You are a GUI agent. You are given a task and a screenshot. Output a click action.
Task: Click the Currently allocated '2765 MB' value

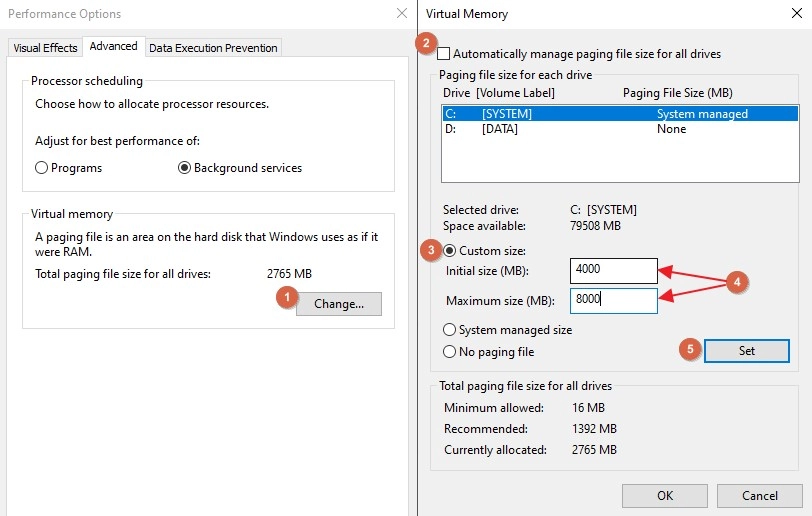click(x=594, y=450)
